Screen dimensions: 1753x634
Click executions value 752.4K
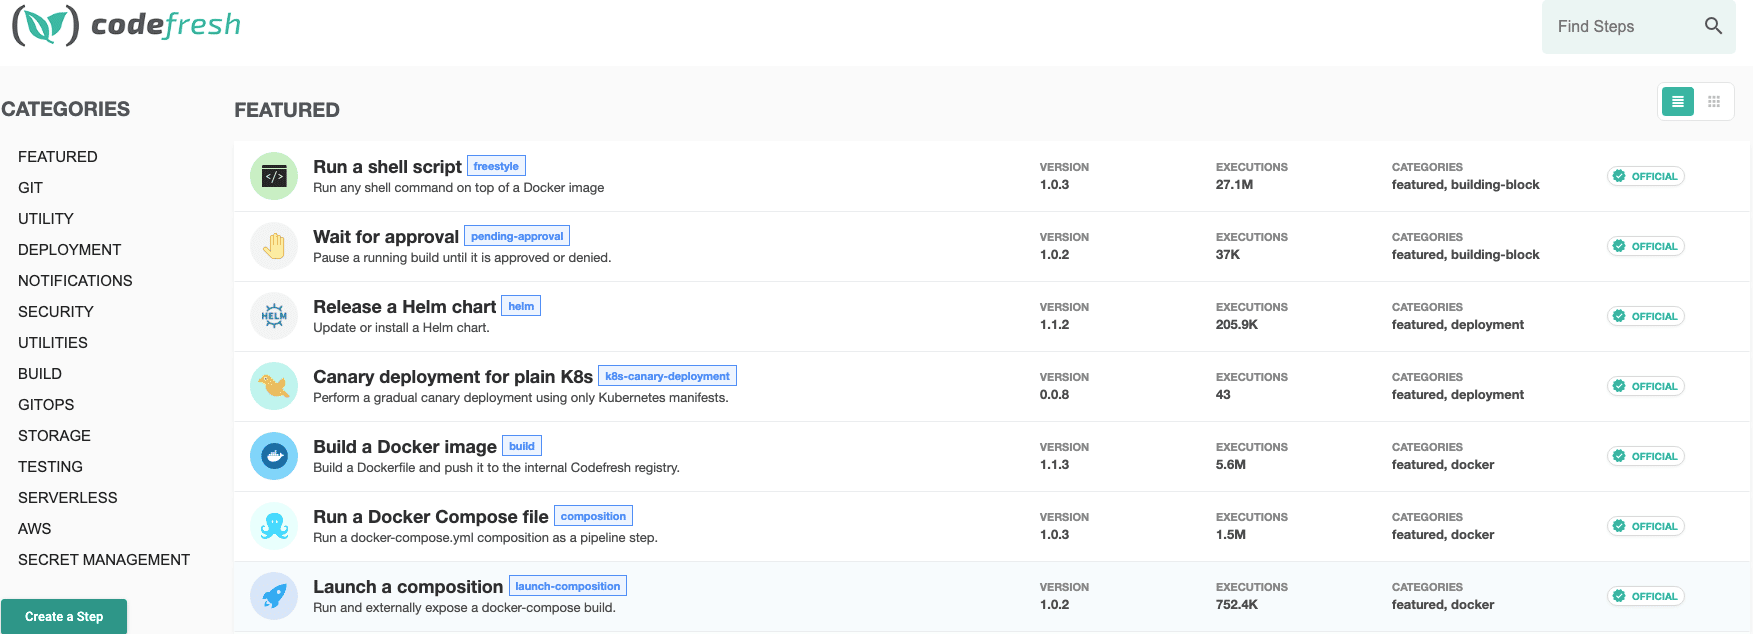coord(1237,605)
